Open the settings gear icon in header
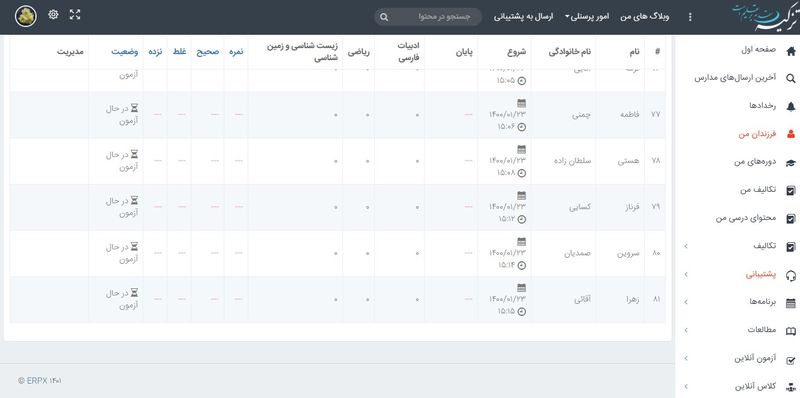The width and height of the screenshot is (800, 398). (53, 14)
